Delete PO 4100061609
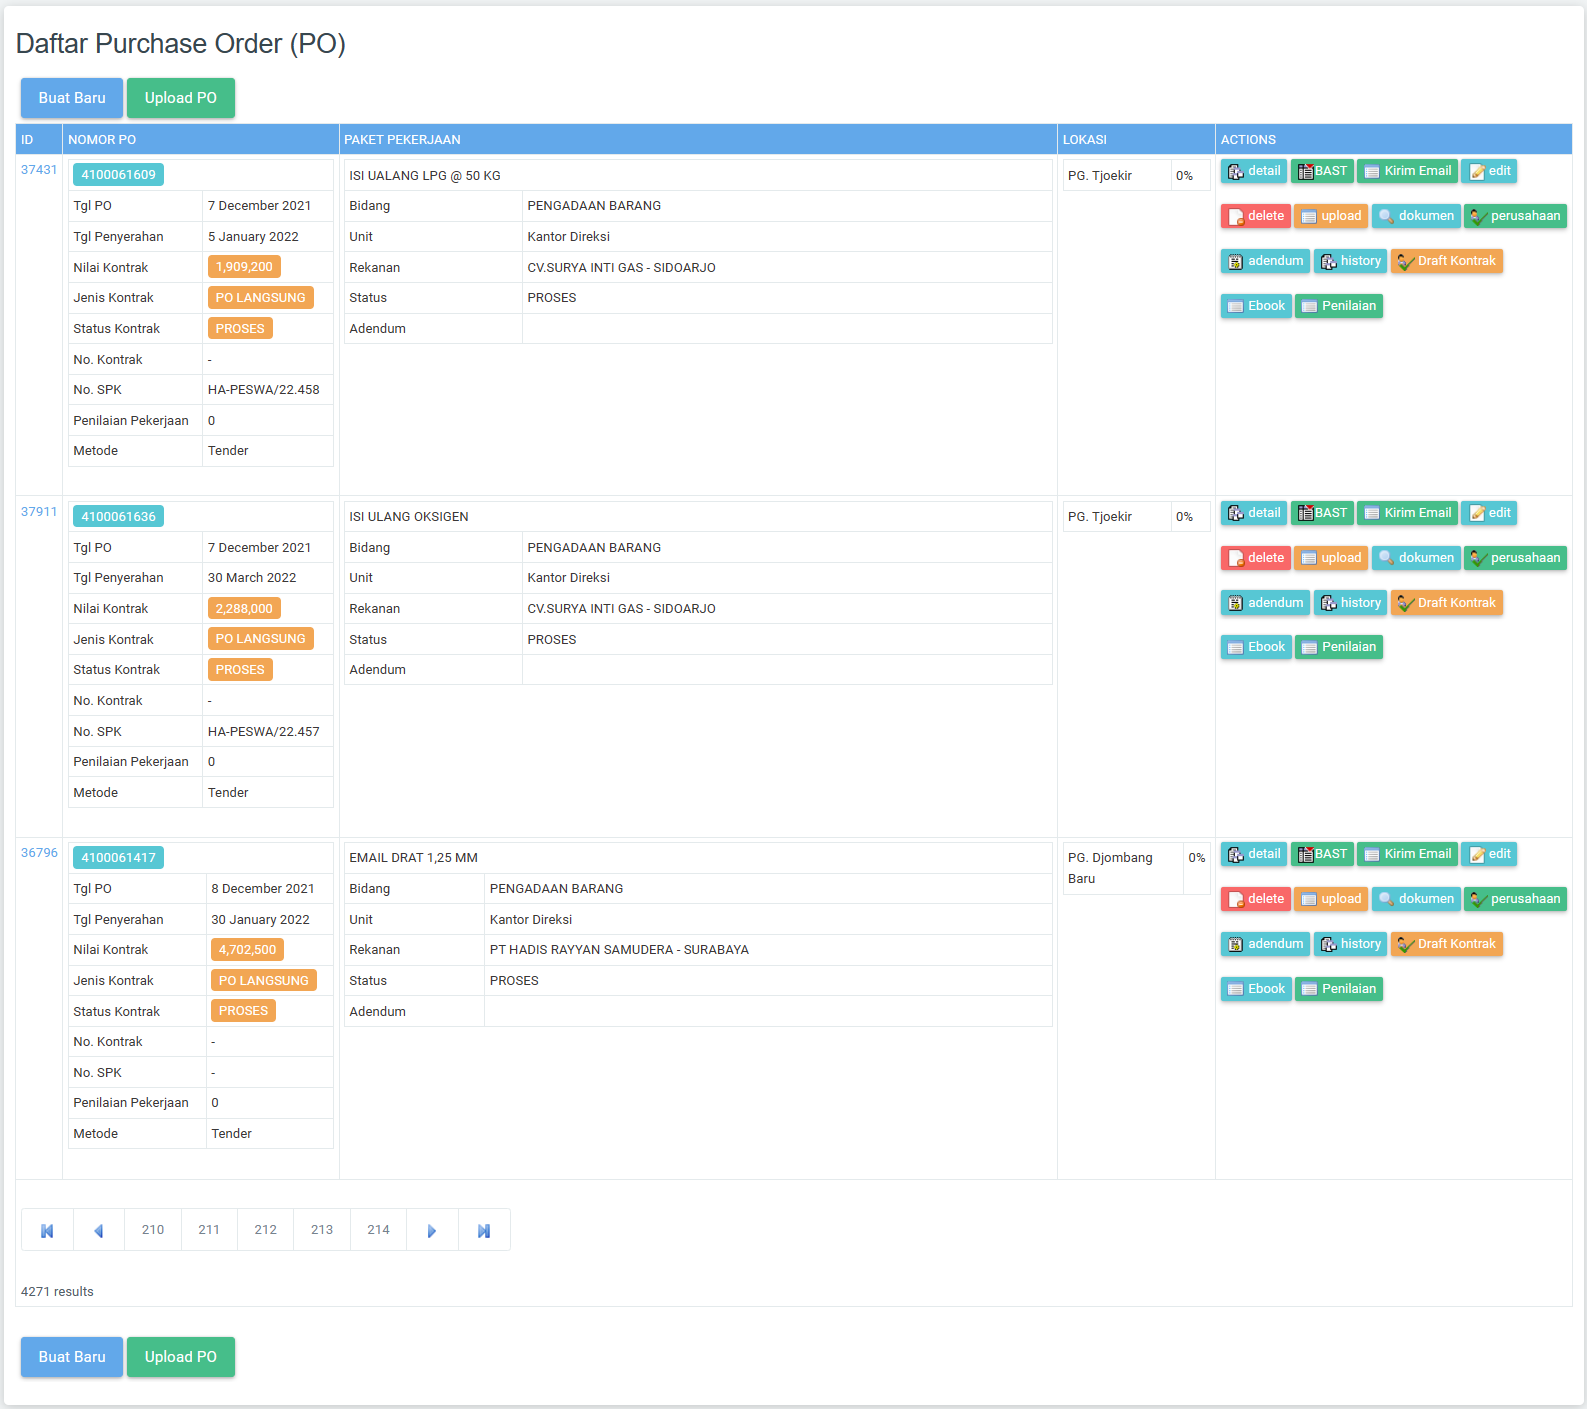Screen dimensions: 1587x1409 (1256, 216)
